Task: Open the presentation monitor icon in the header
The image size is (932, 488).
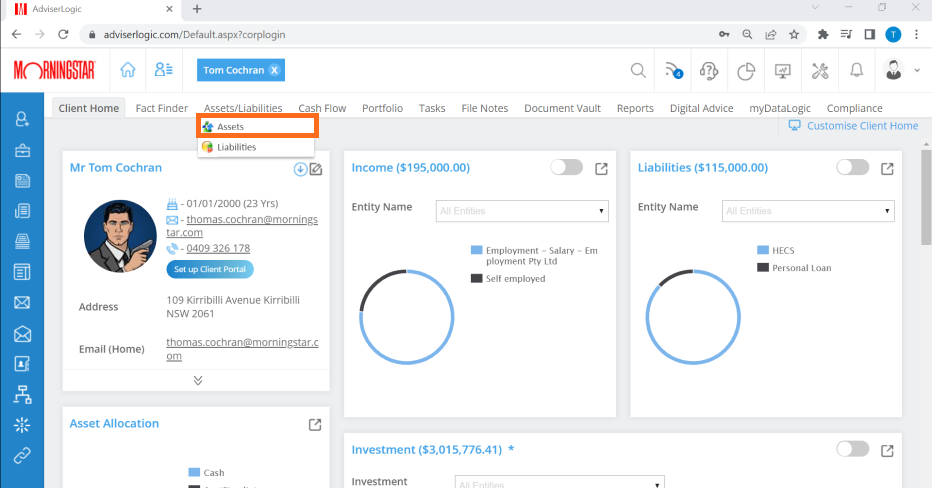Action: 783,71
